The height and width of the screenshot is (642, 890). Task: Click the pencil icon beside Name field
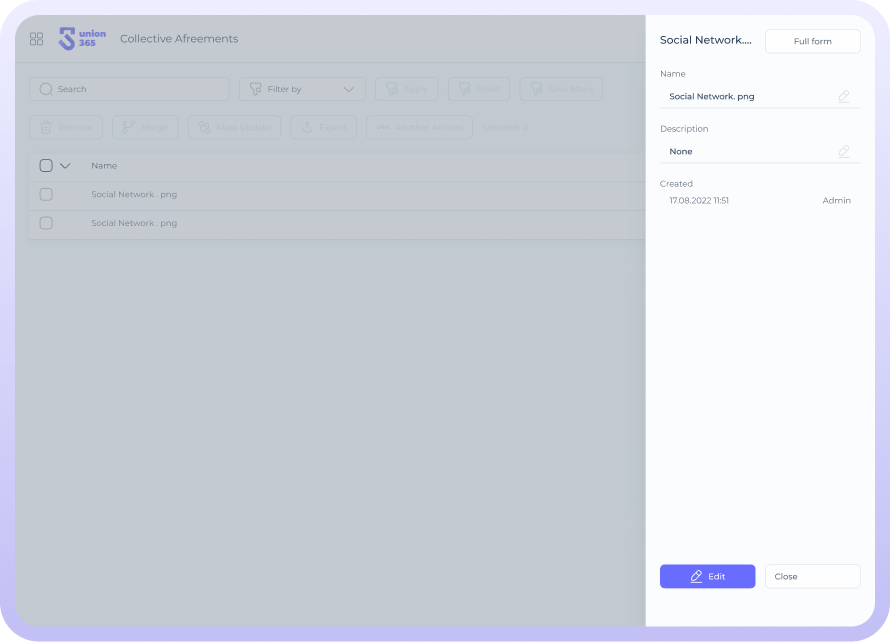[844, 97]
